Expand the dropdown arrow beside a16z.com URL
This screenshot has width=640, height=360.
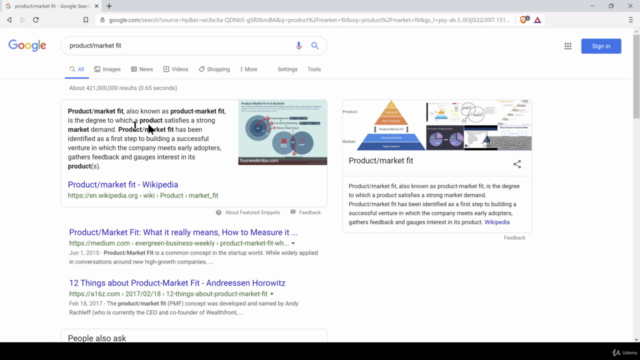coord(272,294)
